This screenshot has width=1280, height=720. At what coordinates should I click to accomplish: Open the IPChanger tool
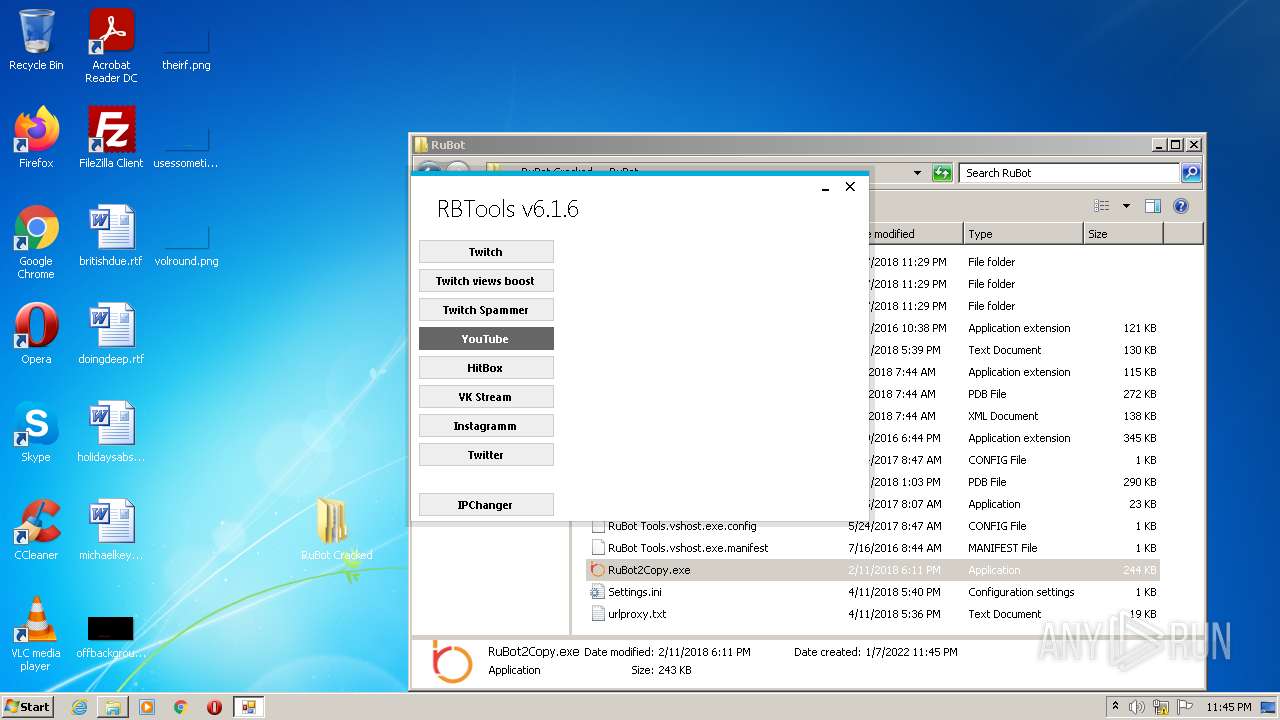tap(486, 505)
